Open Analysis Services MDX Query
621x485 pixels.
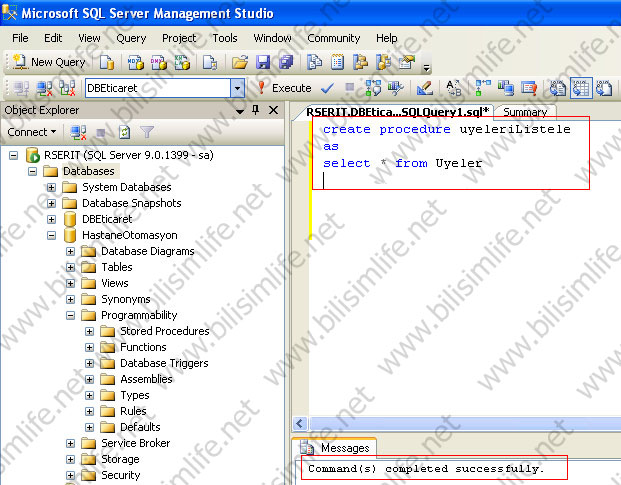point(135,62)
